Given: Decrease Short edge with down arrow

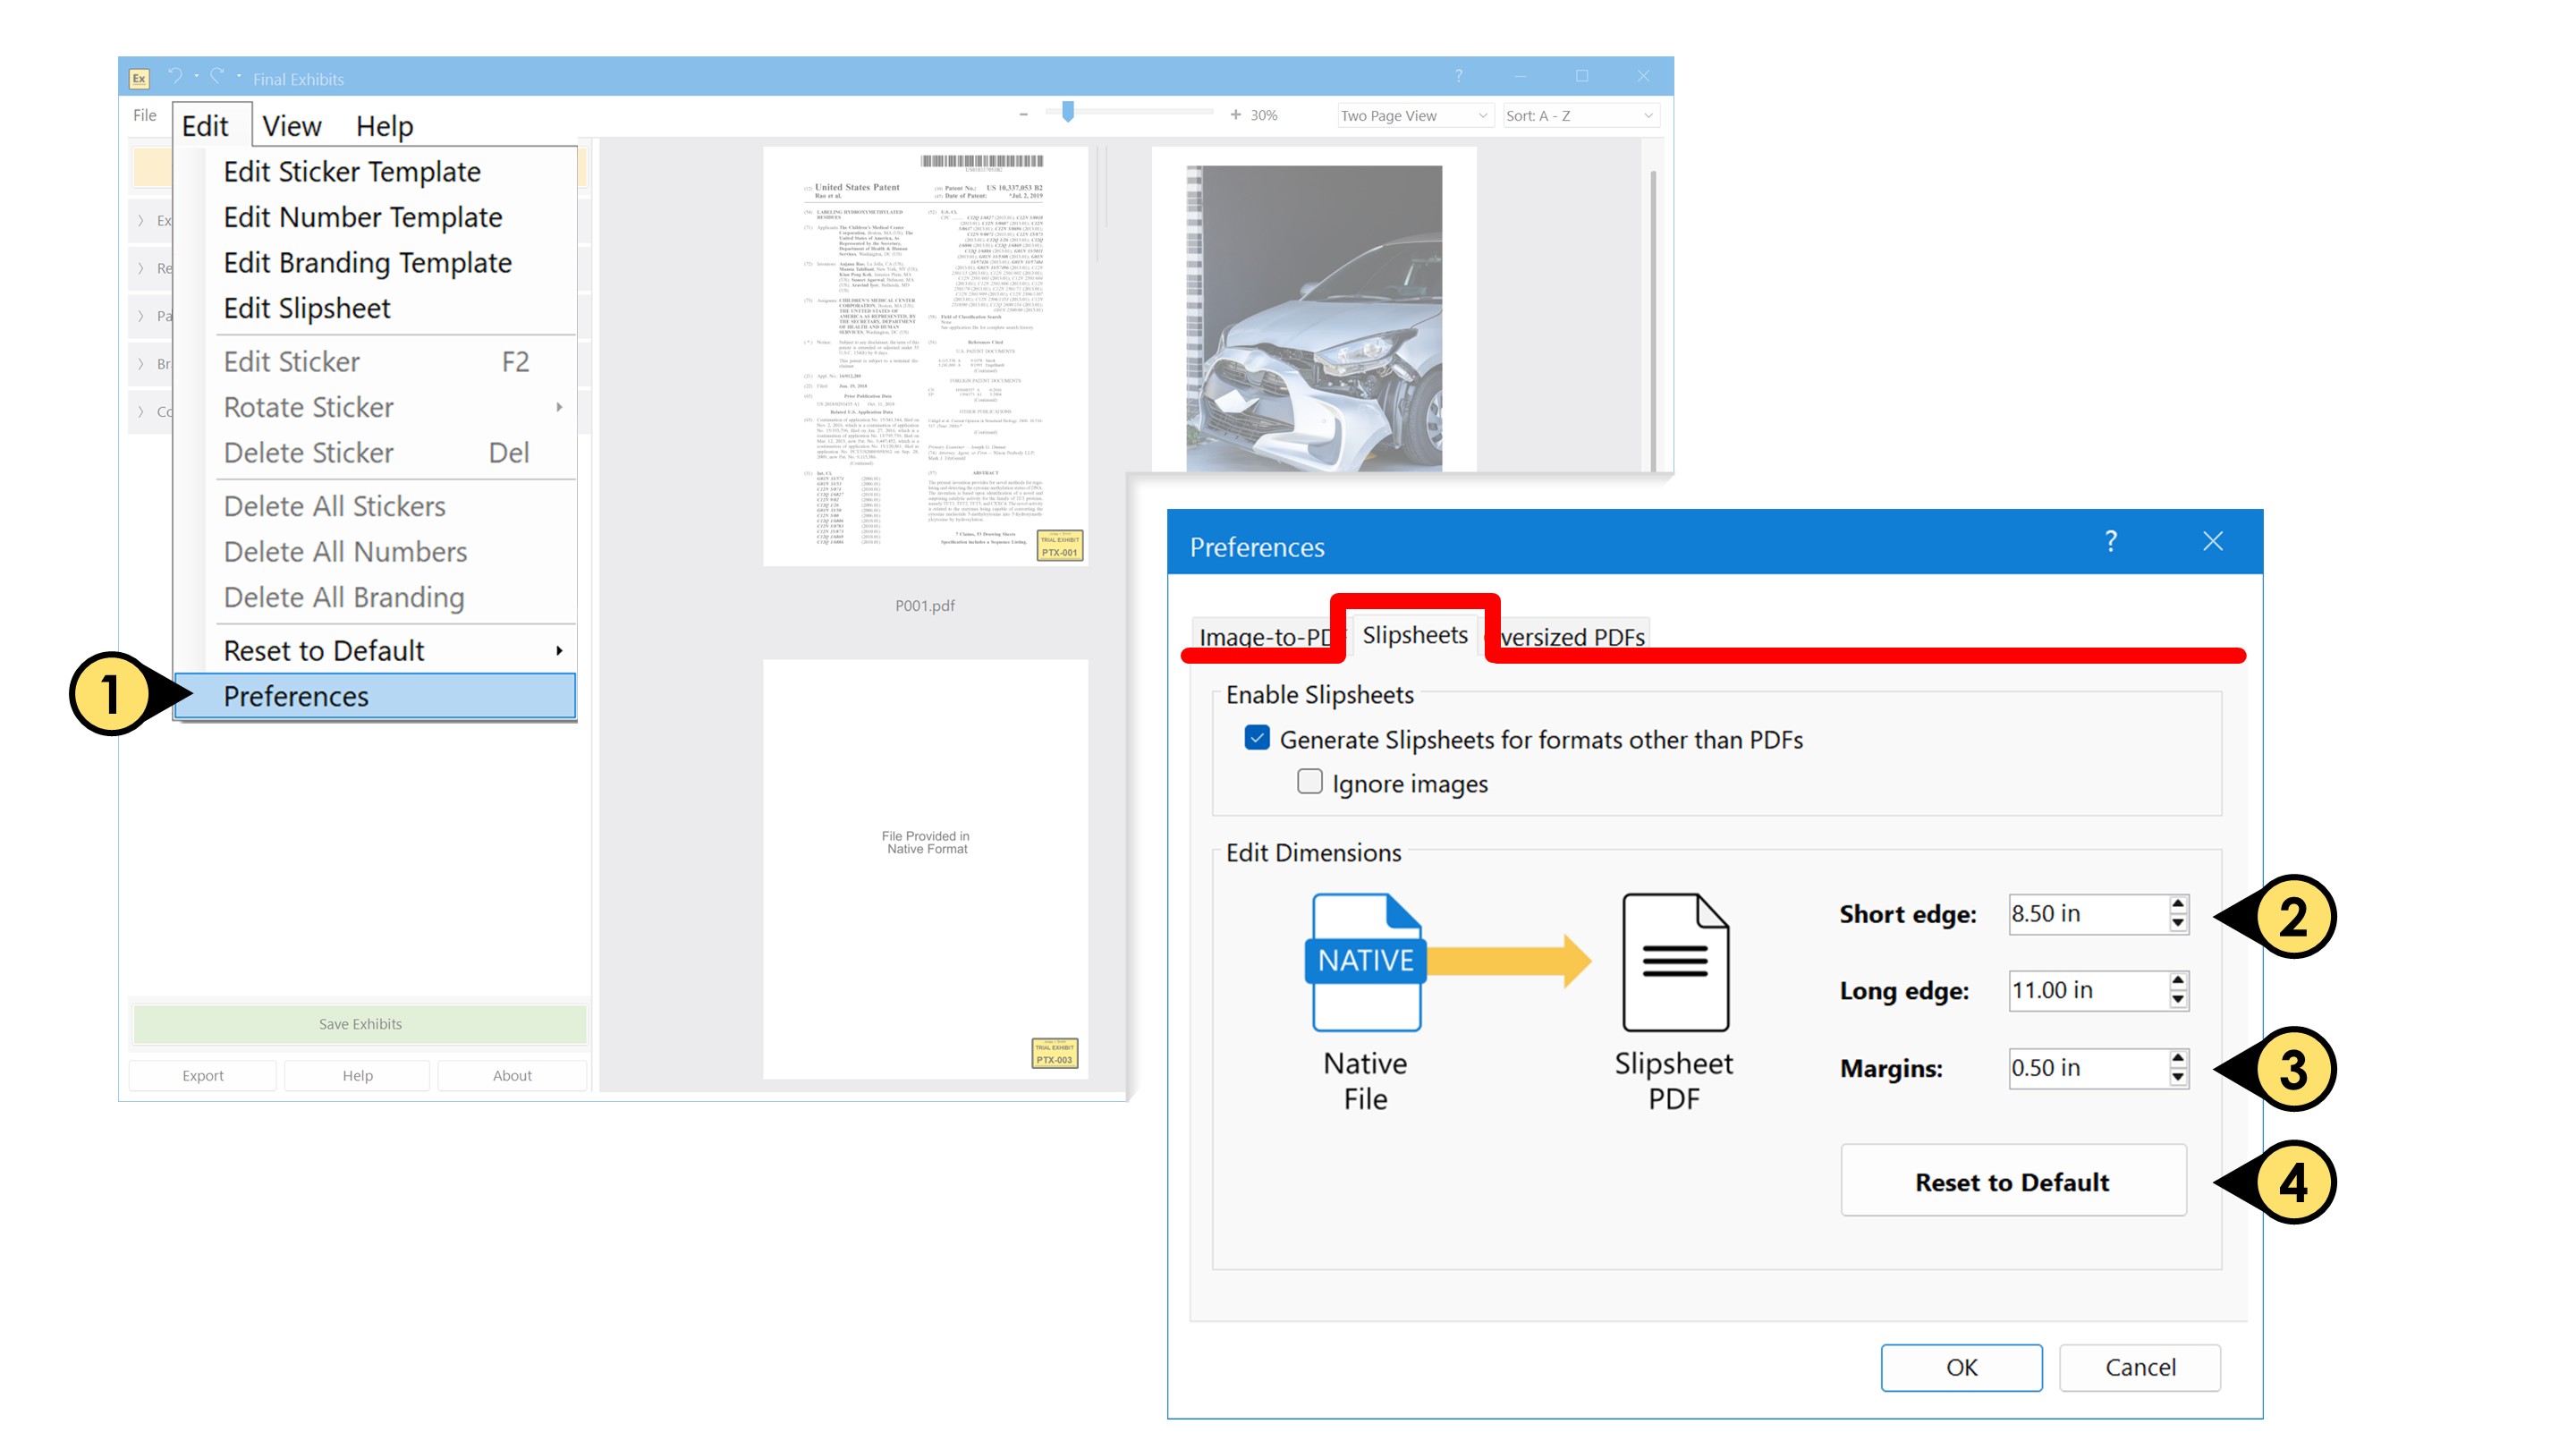Looking at the screenshot, I should 2178,924.
